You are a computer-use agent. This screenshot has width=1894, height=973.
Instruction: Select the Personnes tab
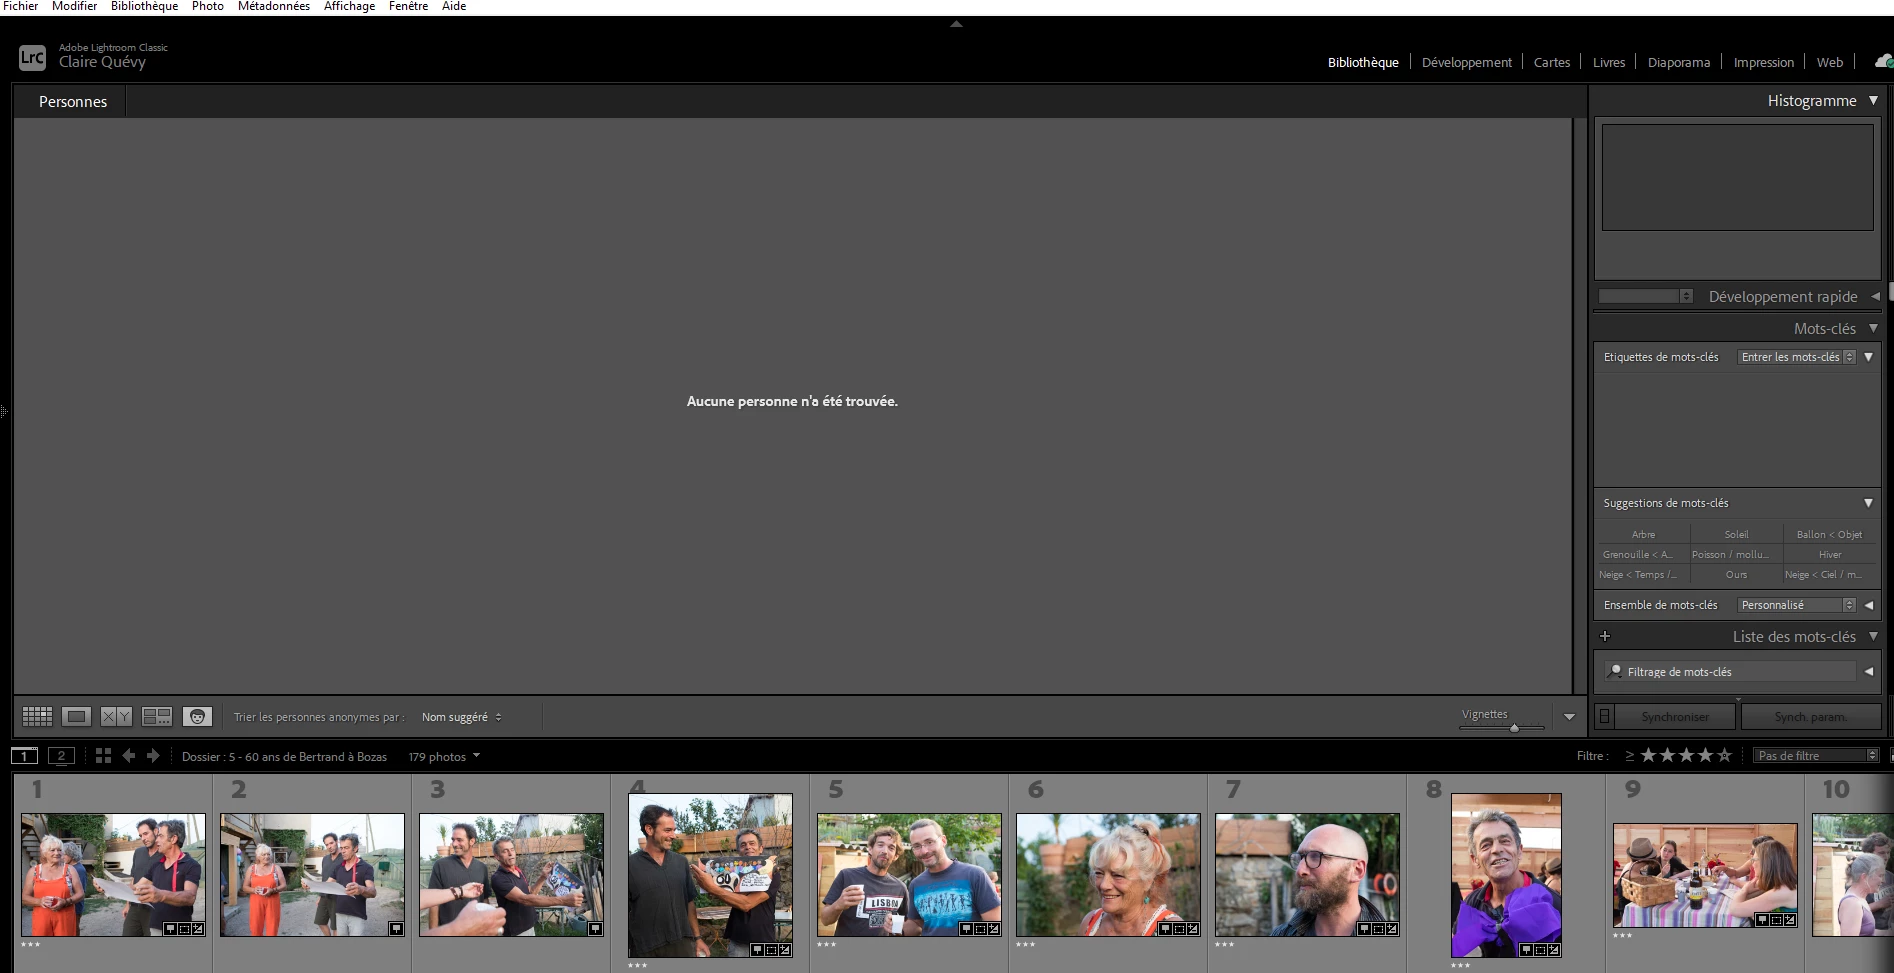point(73,101)
